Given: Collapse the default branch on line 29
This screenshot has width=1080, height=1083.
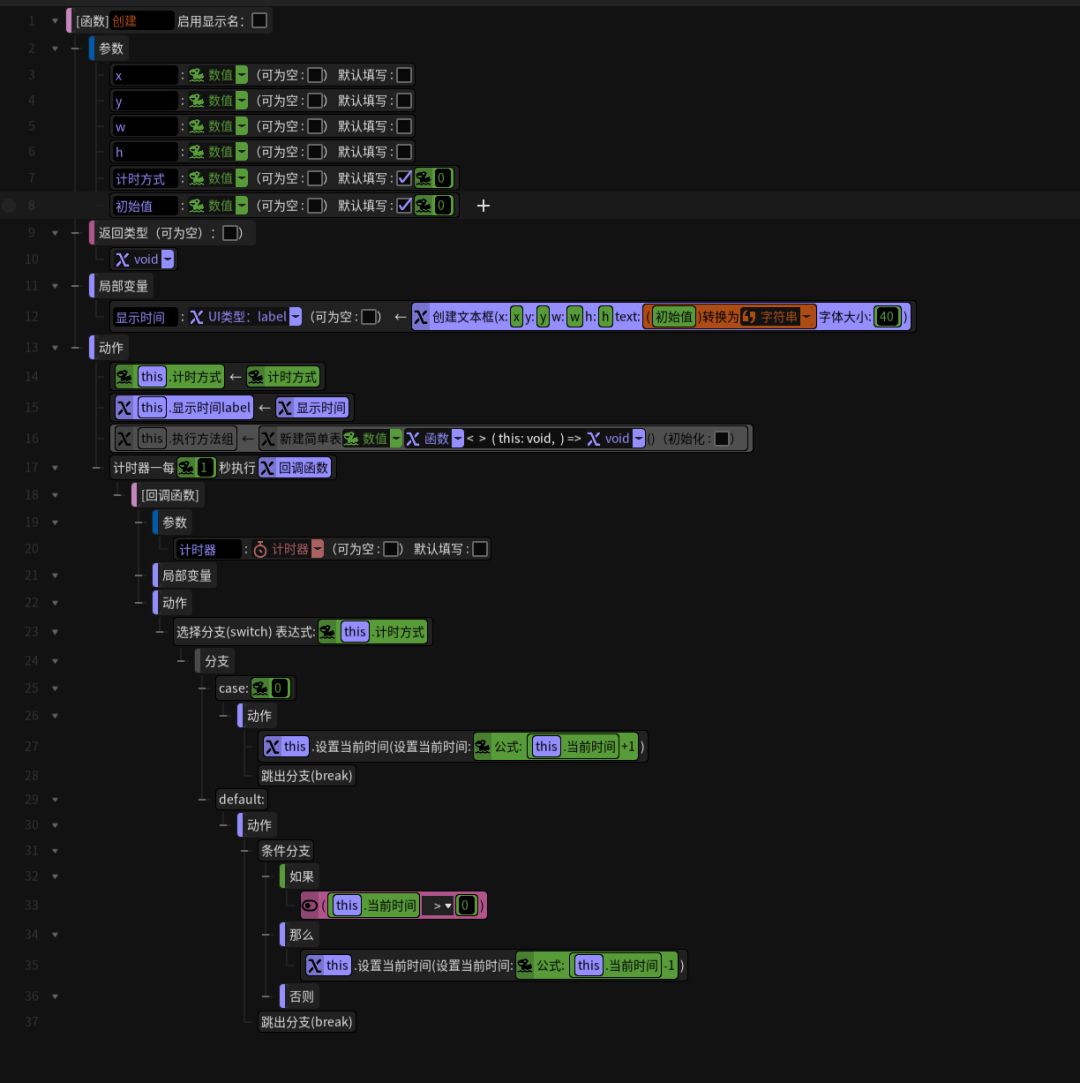Looking at the screenshot, I should click(x=55, y=799).
